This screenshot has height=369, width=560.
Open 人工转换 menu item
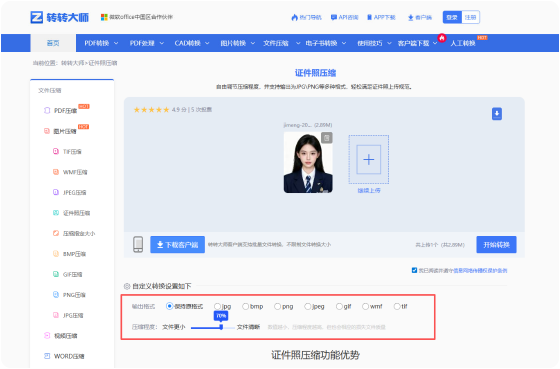463,43
